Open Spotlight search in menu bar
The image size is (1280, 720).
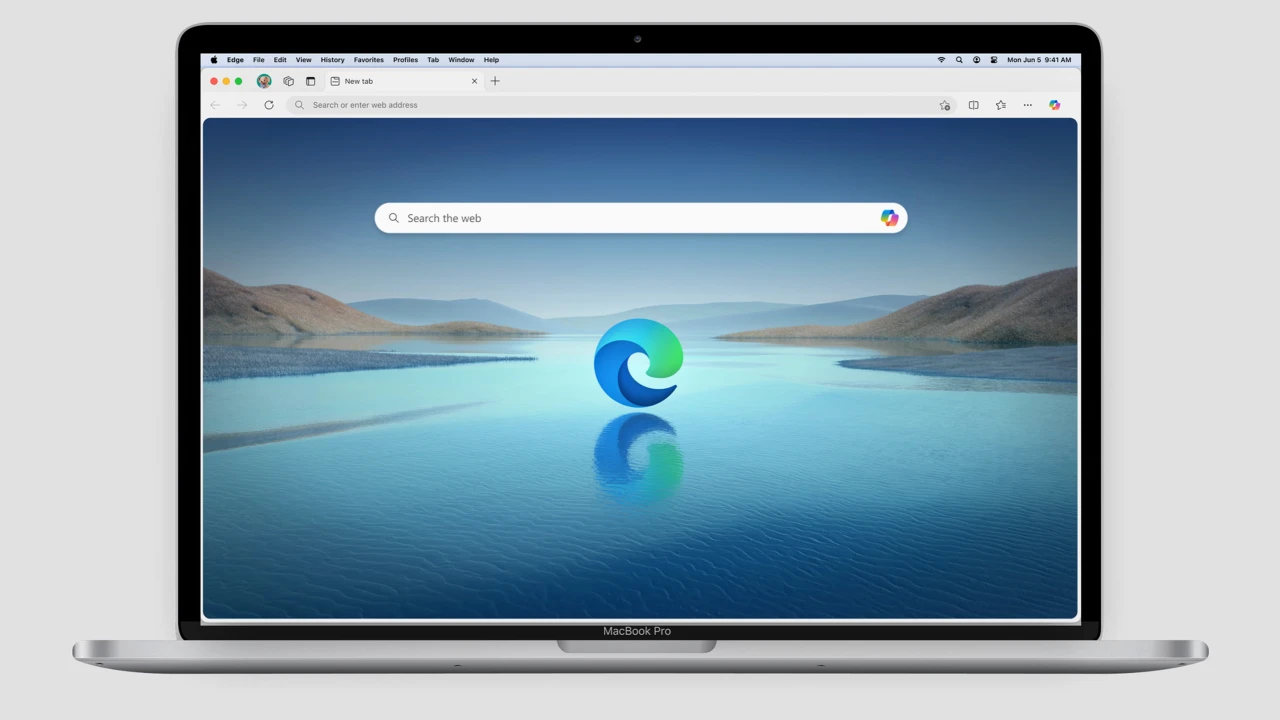[959, 60]
